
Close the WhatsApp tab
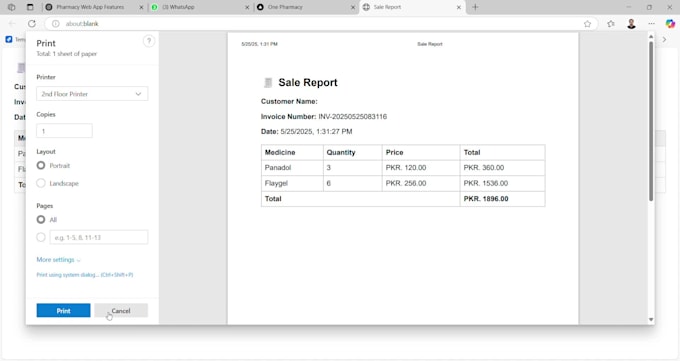(247, 7)
